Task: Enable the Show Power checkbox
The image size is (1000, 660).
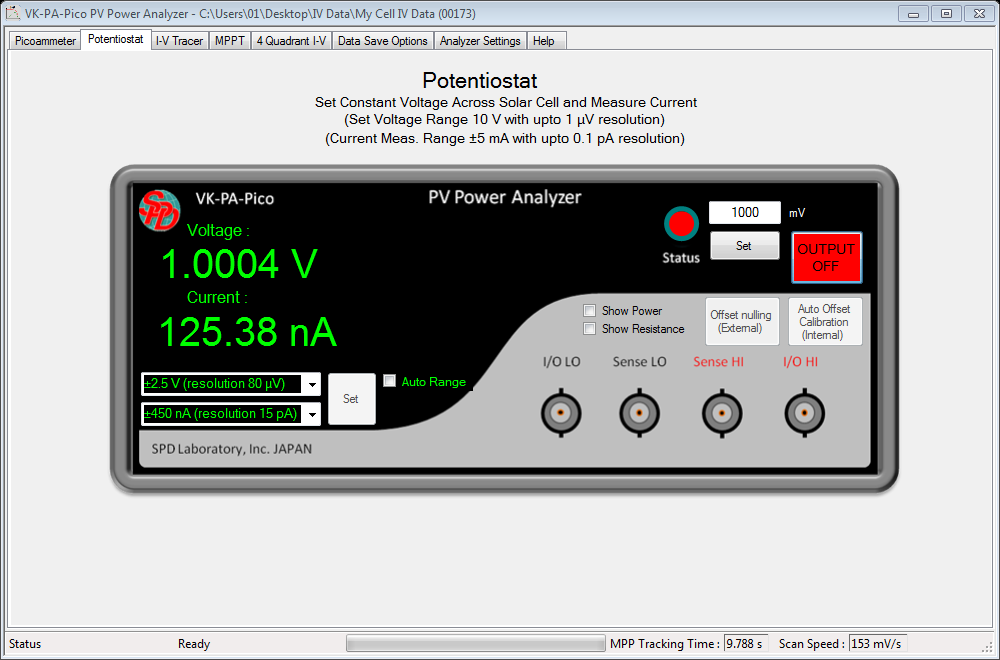Action: tap(589, 311)
